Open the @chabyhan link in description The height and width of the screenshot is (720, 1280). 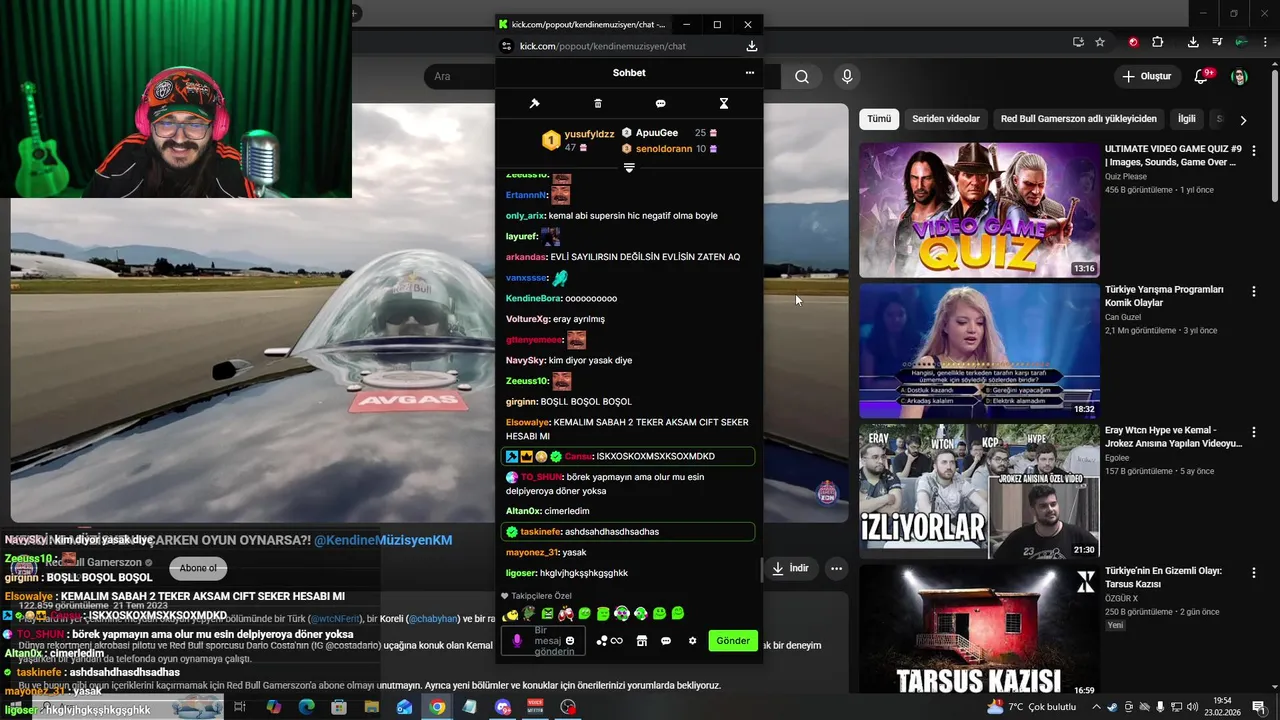[433, 619]
